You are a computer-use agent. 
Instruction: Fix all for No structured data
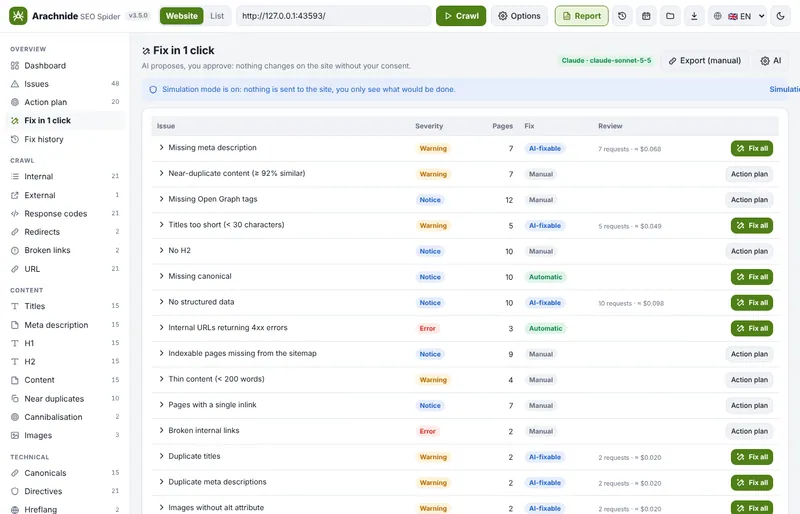click(752, 303)
